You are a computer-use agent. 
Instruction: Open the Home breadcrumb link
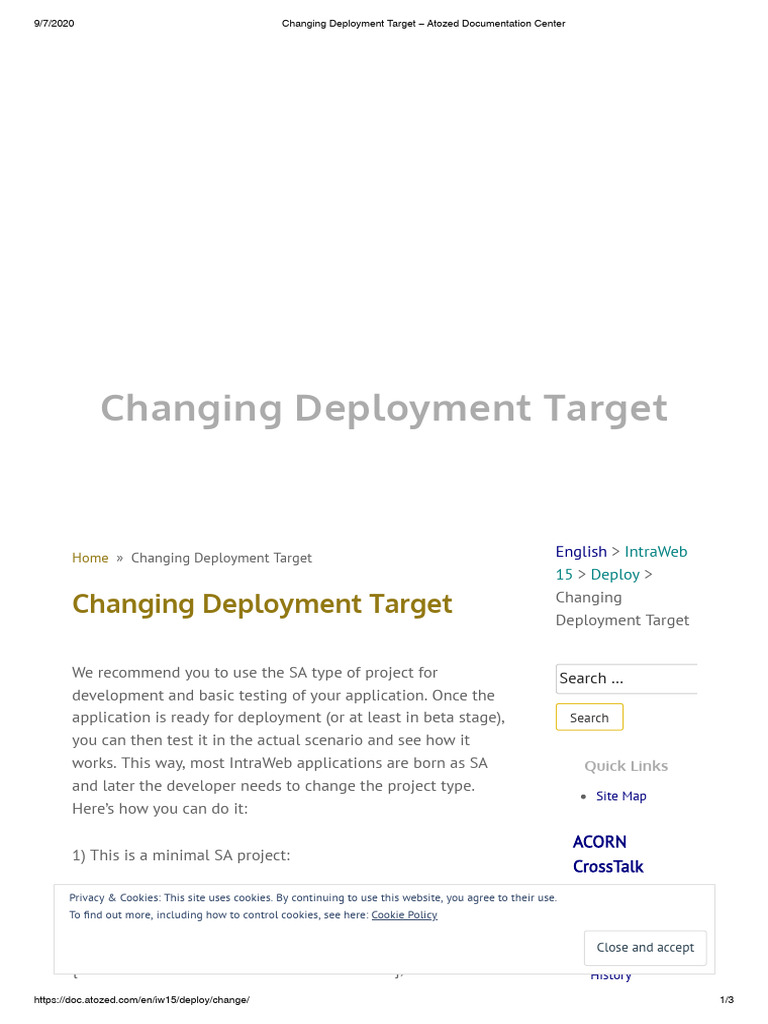[x=90, y=558]
